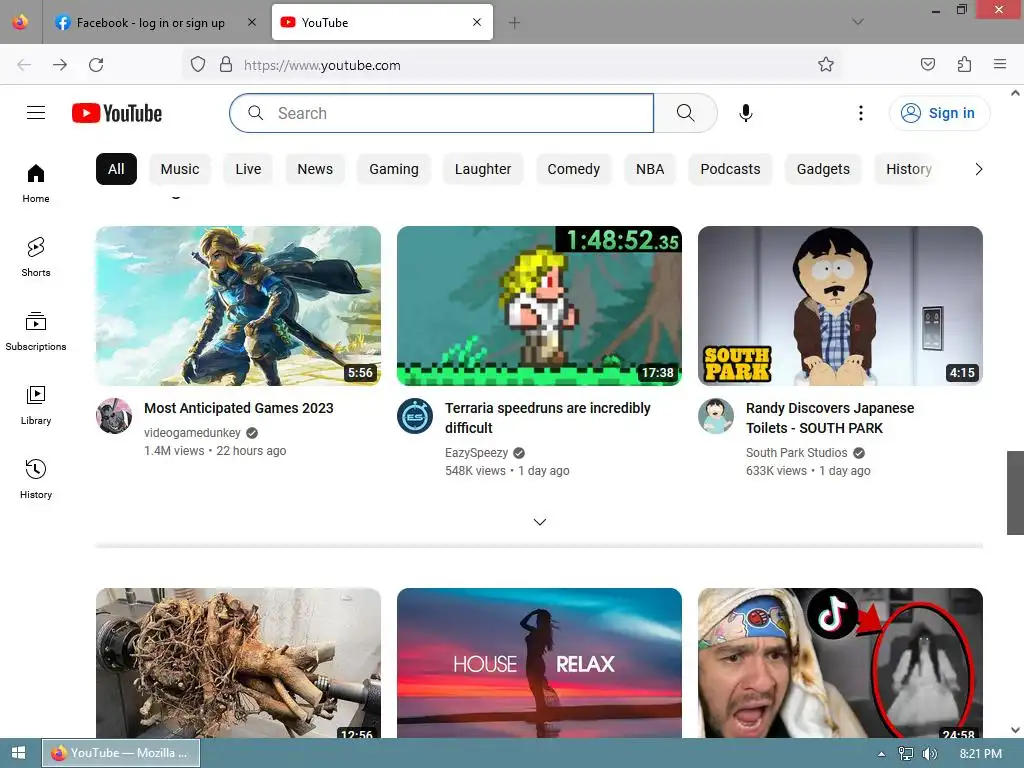1024x768 pixels.
Task: Play the Terraria speedrun thumbnail
Action: (539, 306)
